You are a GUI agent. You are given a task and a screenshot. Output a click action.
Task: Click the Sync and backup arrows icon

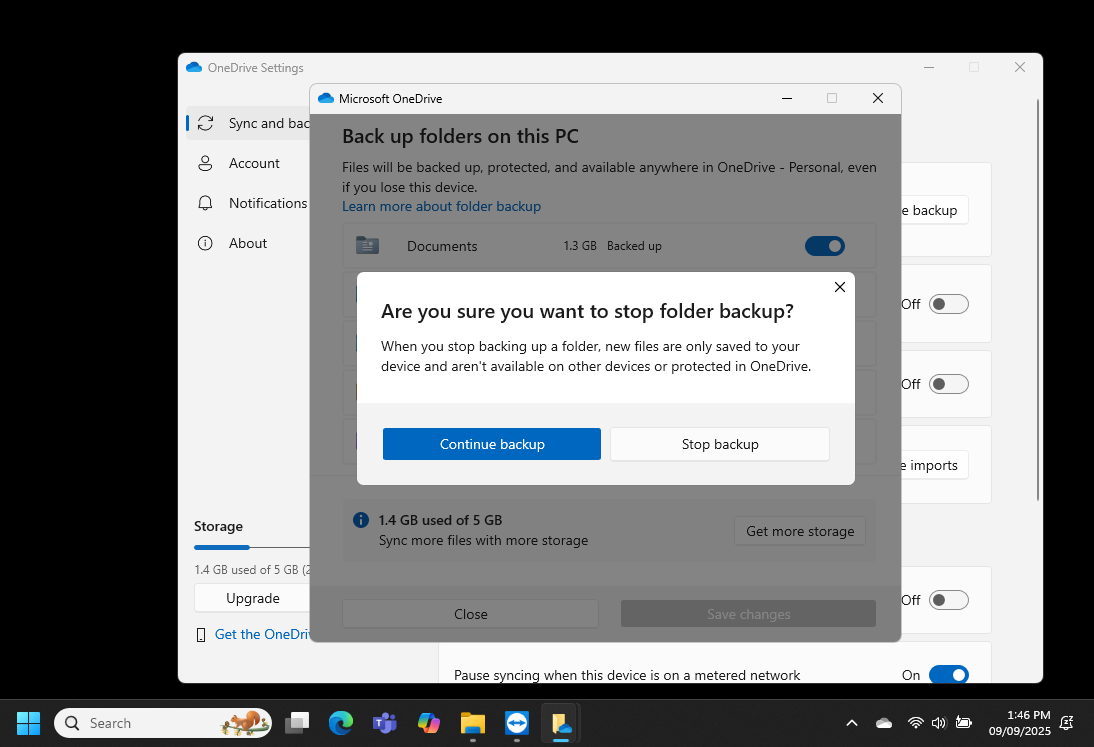pyautogui.click(x=205, y=123)
